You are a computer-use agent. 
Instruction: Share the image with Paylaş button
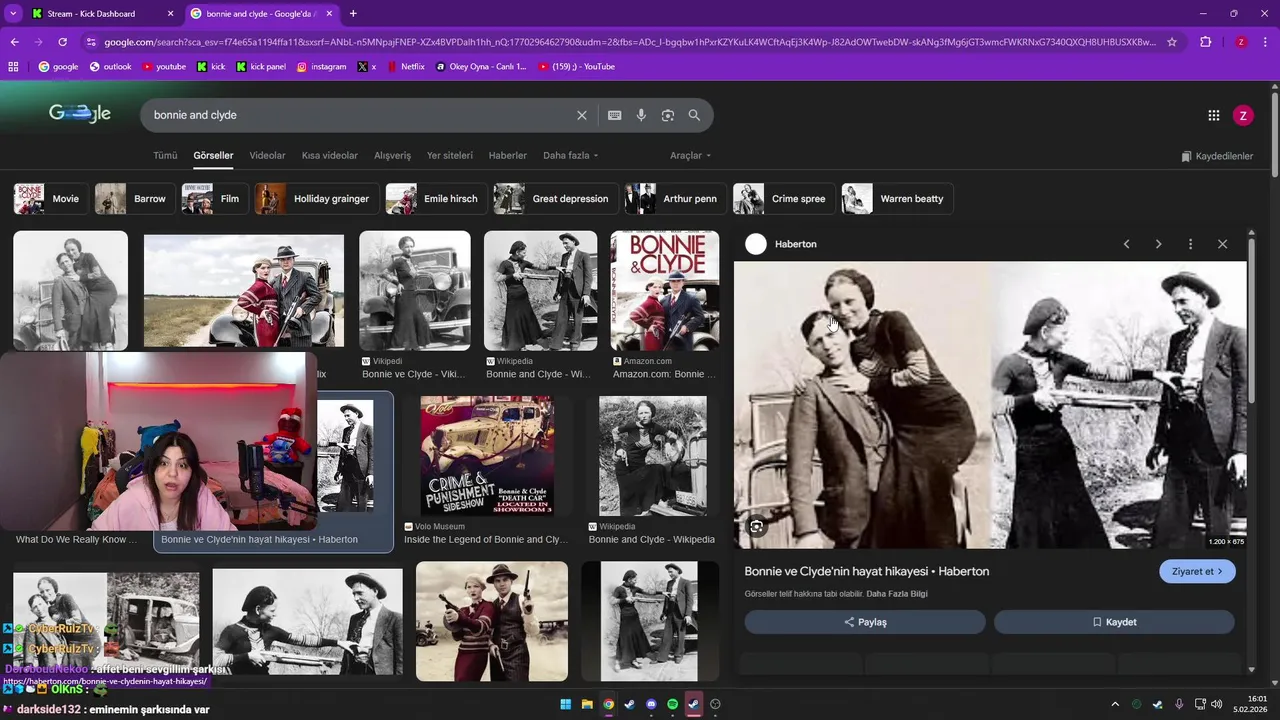pyautogui.click(x=865, y=622)
